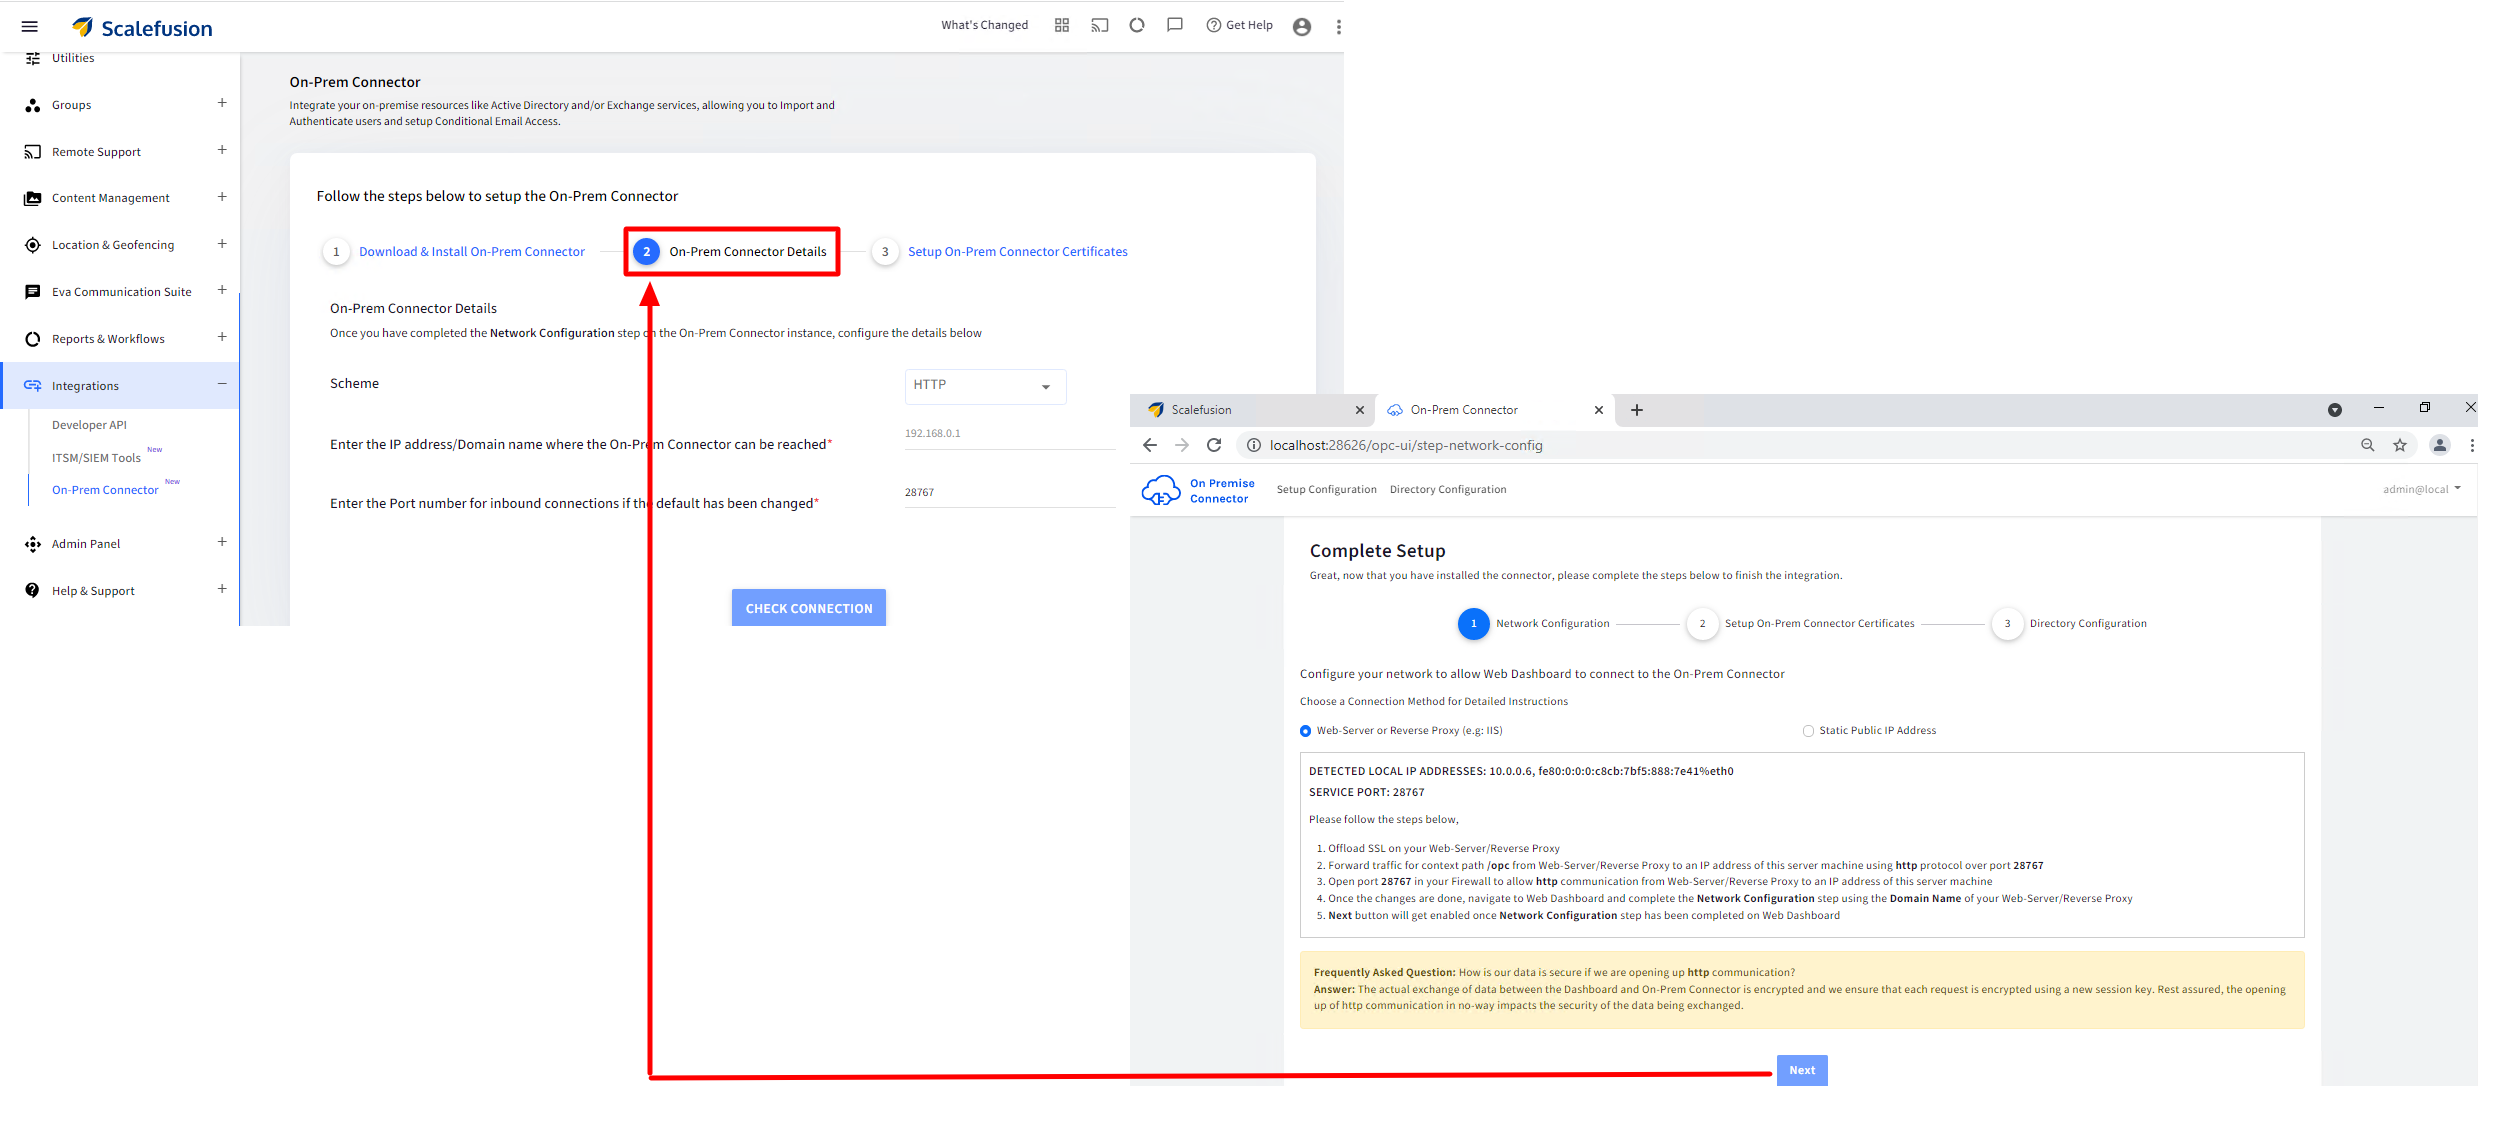
Task: Click the Integrations sidebar icon
Action: click(x=33, y=386)
